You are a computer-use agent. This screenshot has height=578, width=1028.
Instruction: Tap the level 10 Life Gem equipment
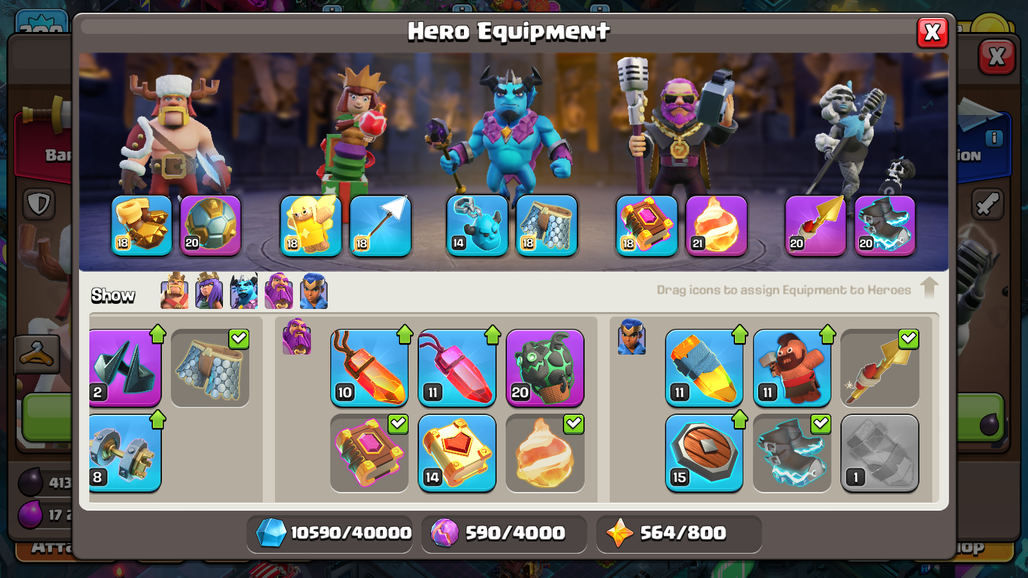tap(369, 368)
